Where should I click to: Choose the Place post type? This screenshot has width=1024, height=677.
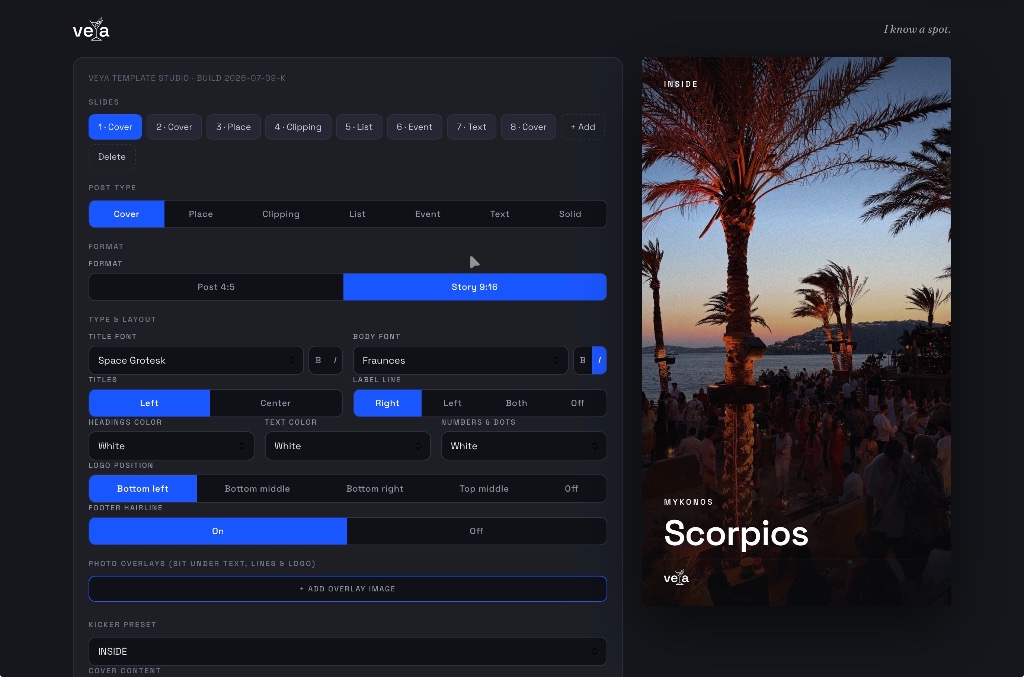[200, 214]
